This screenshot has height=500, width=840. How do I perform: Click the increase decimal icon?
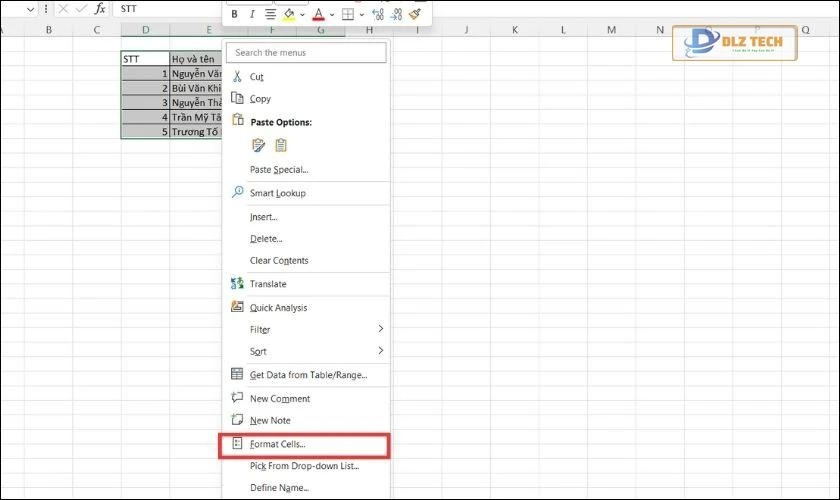click(x=377, y=15)
